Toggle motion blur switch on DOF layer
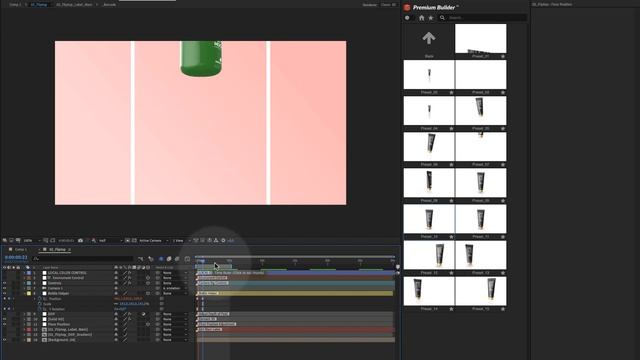This screenshot has width=640, height=360. click(x=139, y=314)
